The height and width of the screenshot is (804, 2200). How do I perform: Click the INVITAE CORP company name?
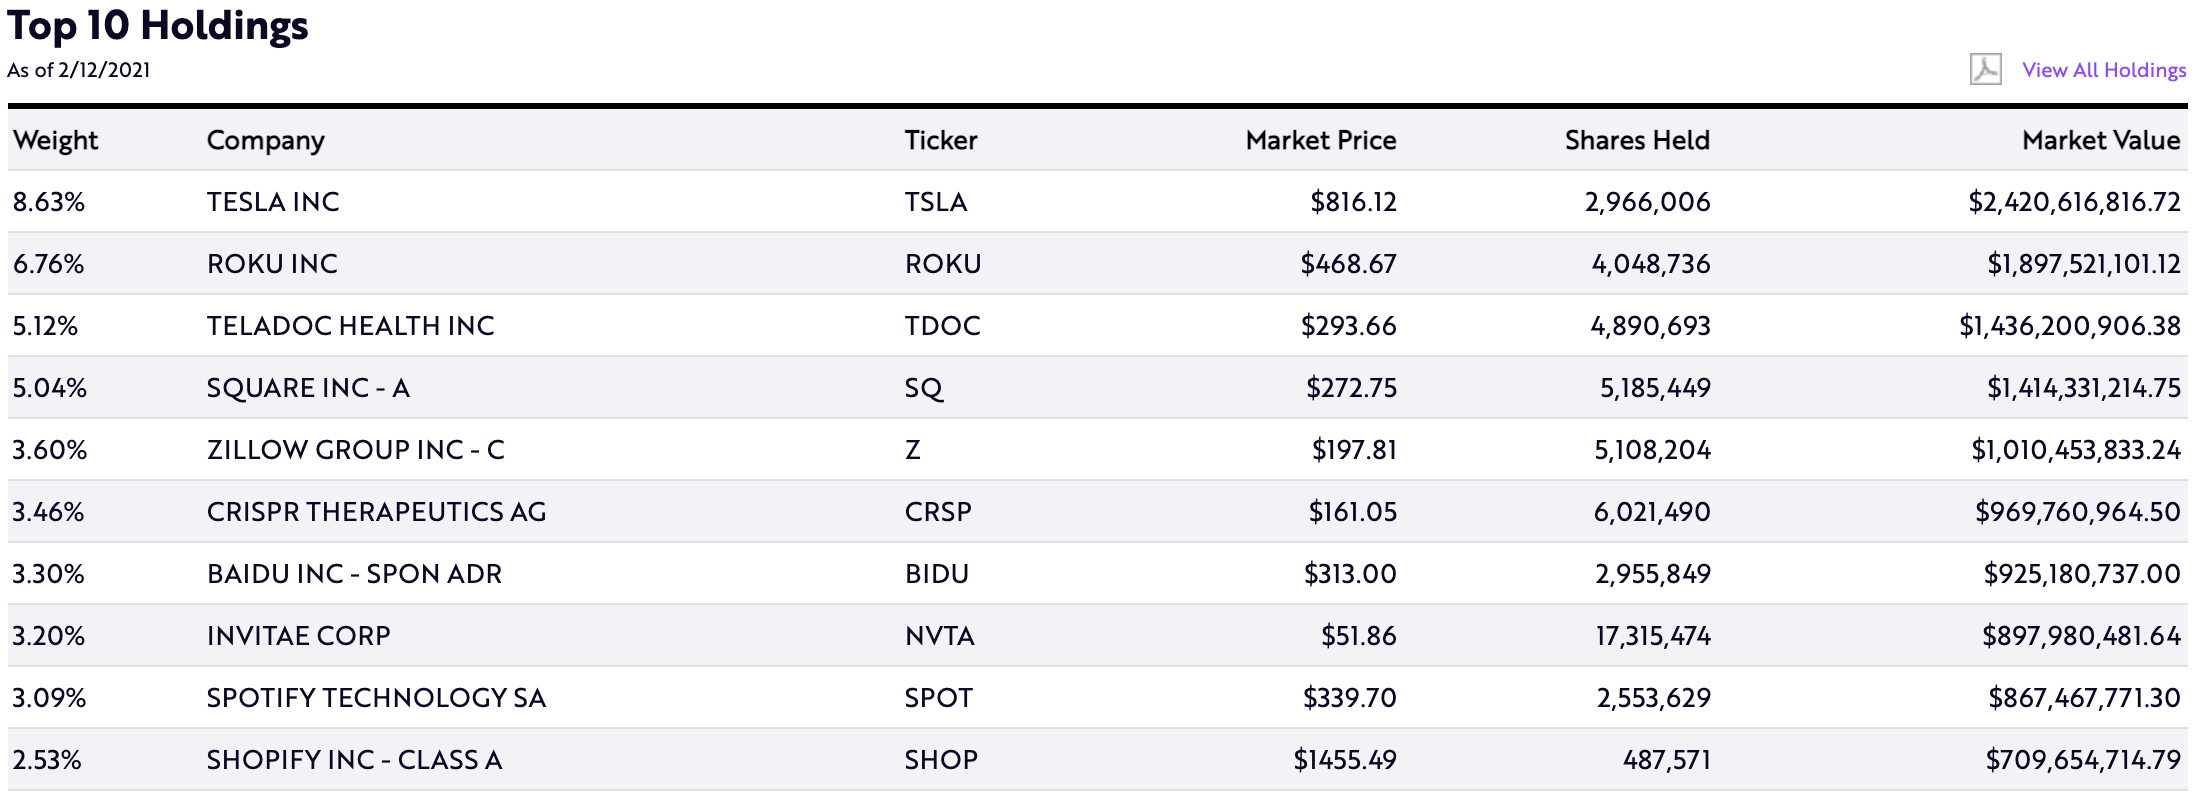298,636
